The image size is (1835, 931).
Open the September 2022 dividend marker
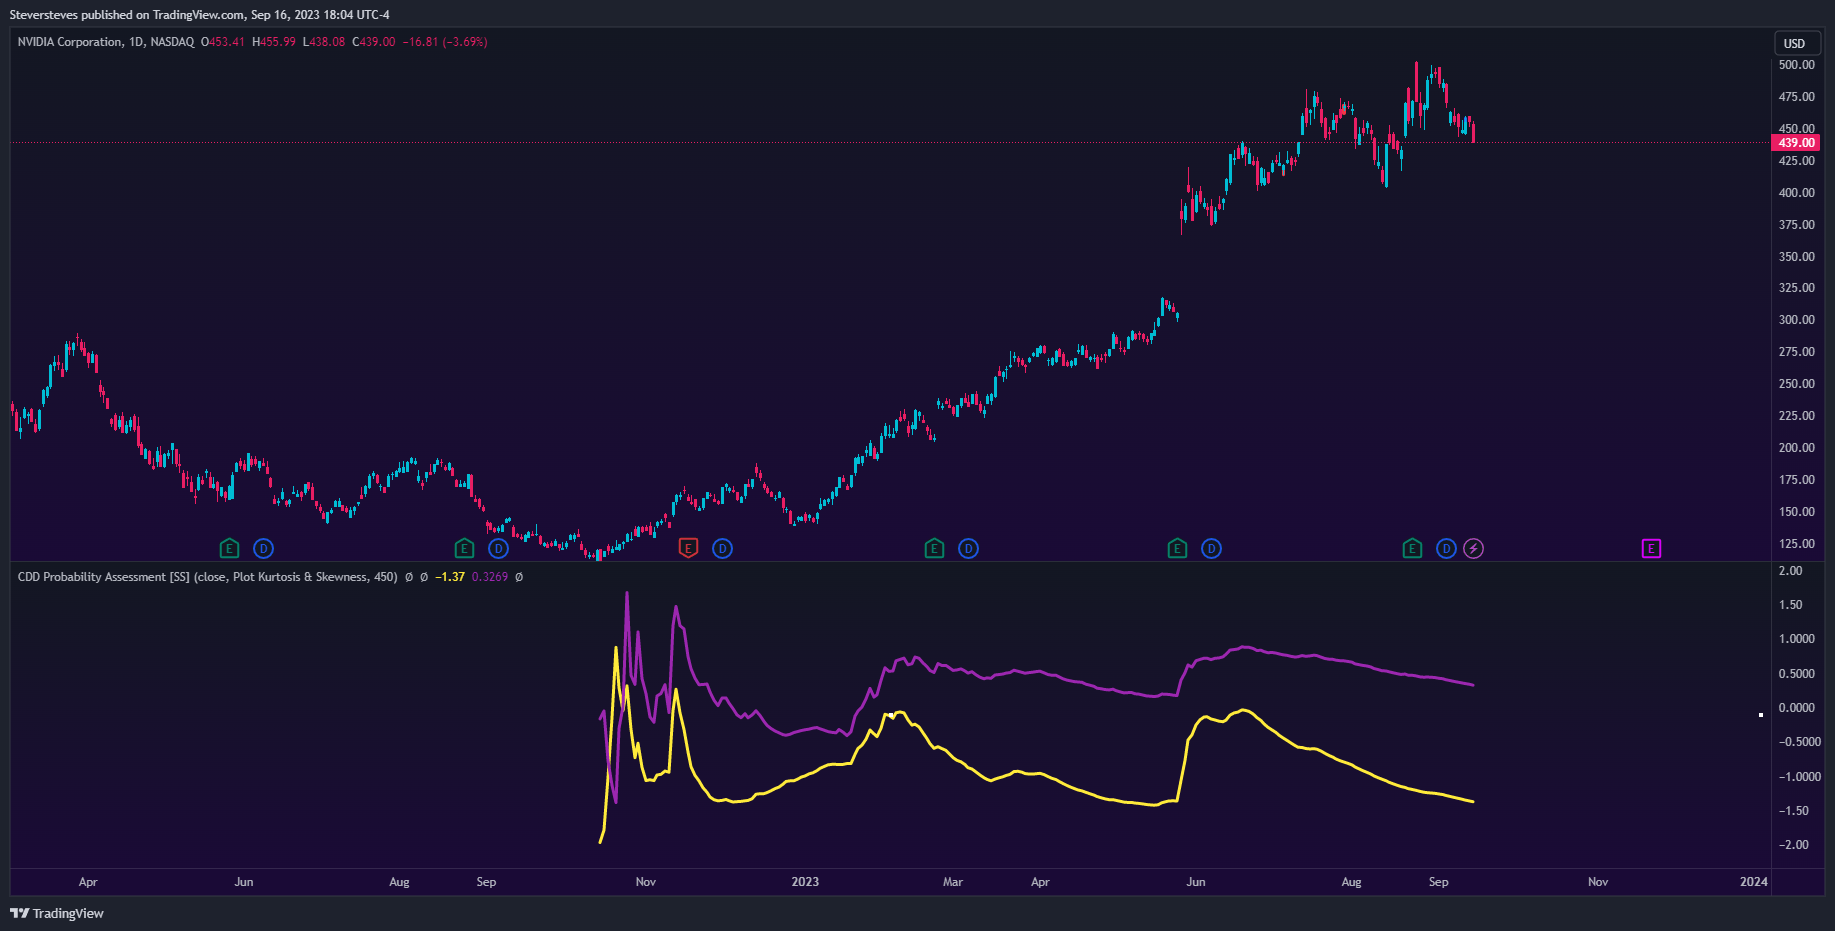pos(498,548)
